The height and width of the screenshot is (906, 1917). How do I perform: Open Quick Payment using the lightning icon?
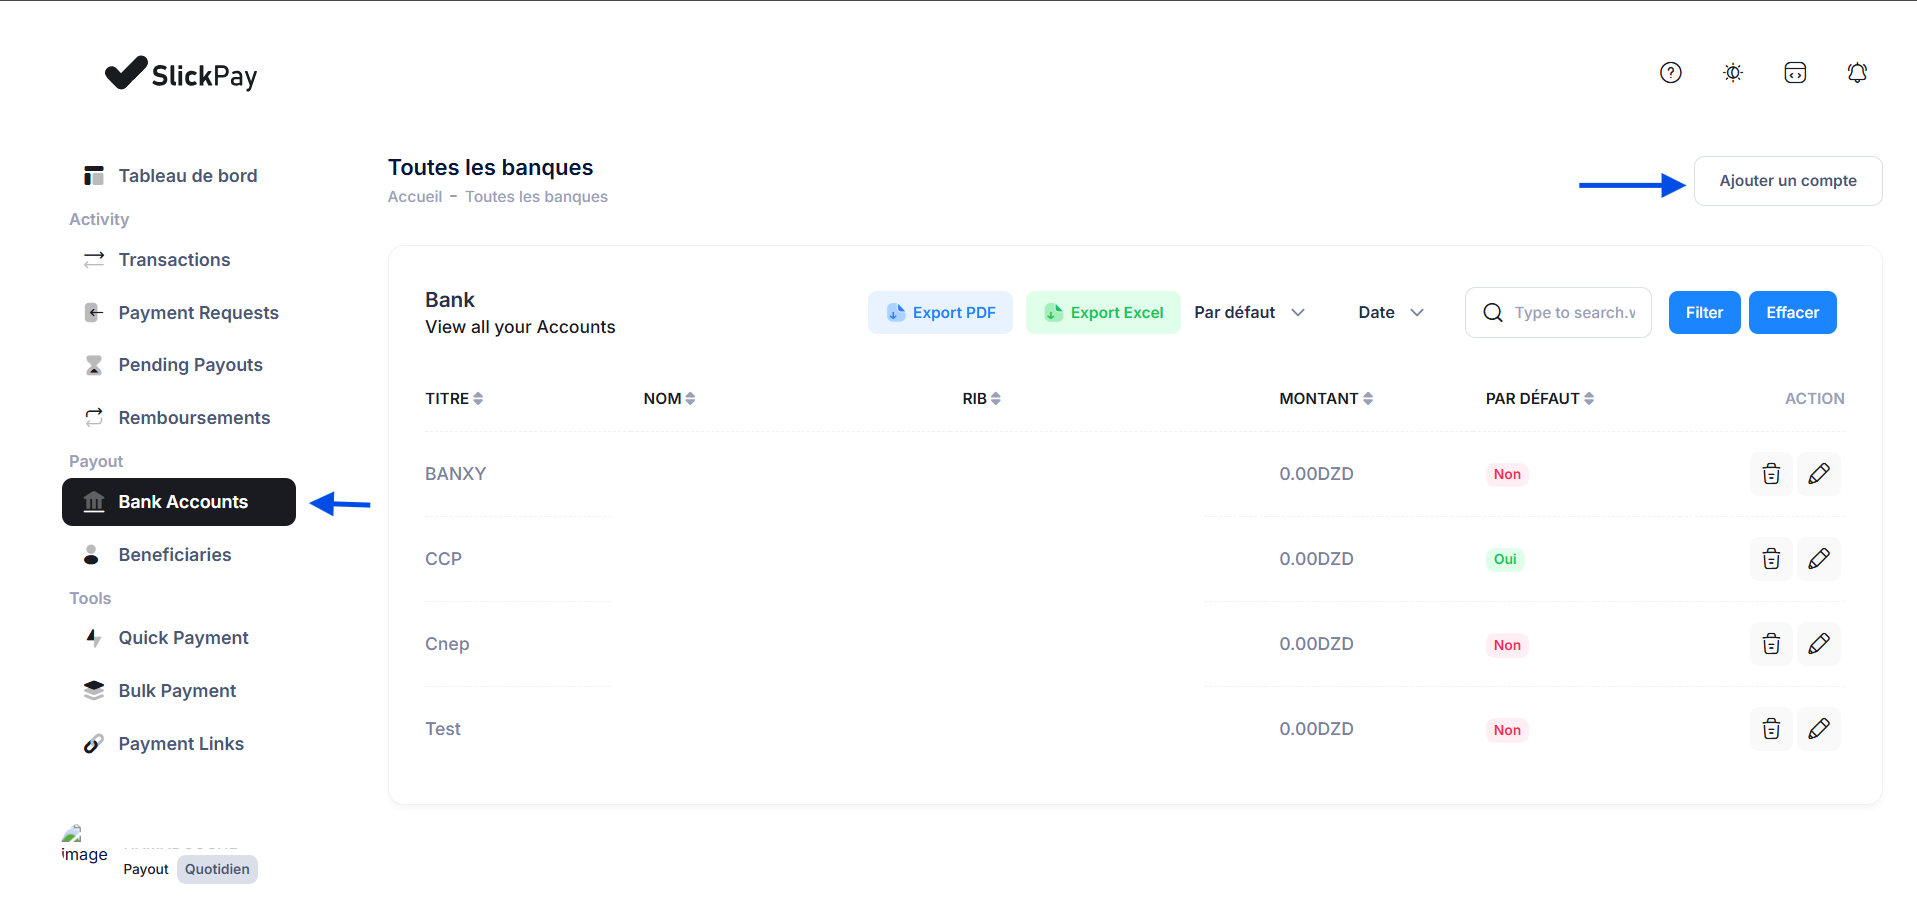point(93,637)
